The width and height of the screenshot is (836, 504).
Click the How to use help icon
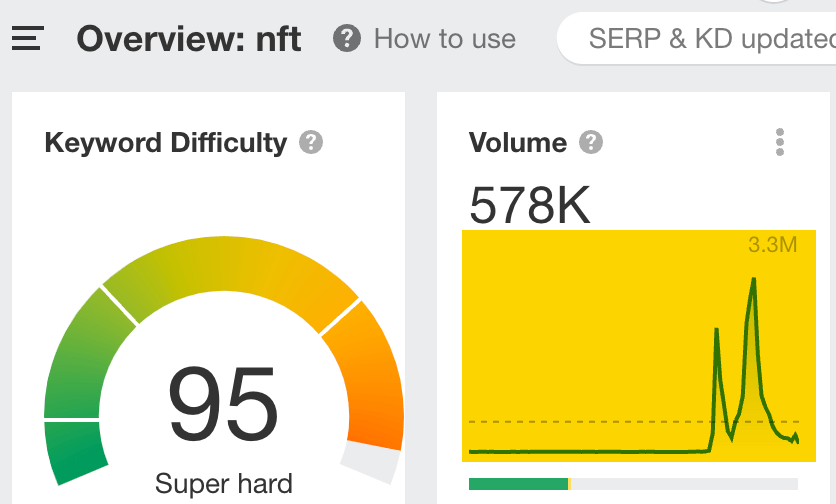pyautogui.click(x=347, y=38)
